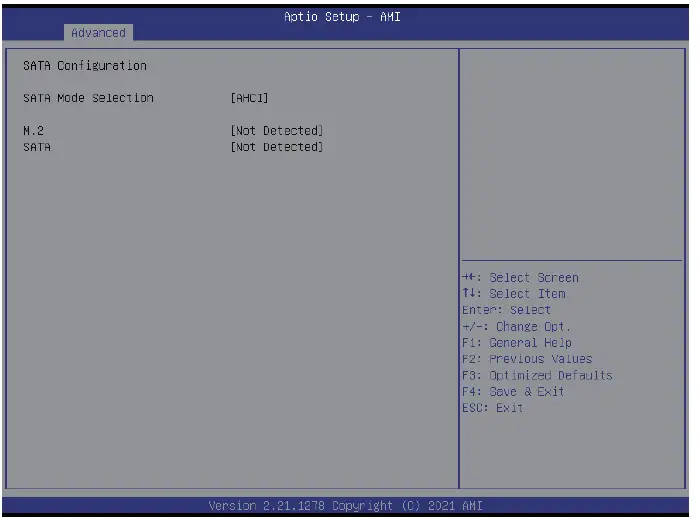The image size is (698, 517).
Task: Click the SATA Not Detected value
Action: click(276, 147)
